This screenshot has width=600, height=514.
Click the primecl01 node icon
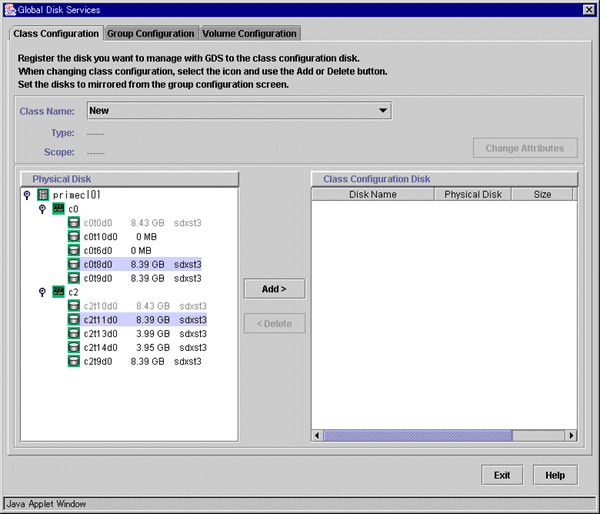pos(43,195)
